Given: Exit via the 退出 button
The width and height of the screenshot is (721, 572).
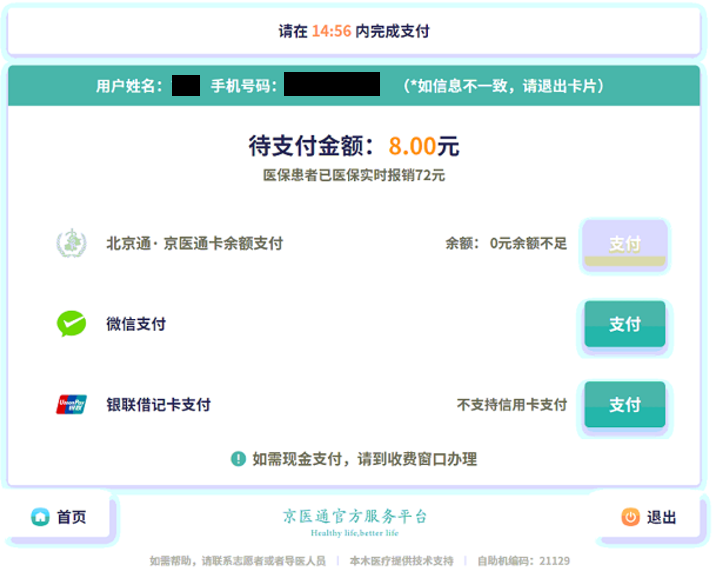Looking at the screenshot, I should (x=649, y=517).
